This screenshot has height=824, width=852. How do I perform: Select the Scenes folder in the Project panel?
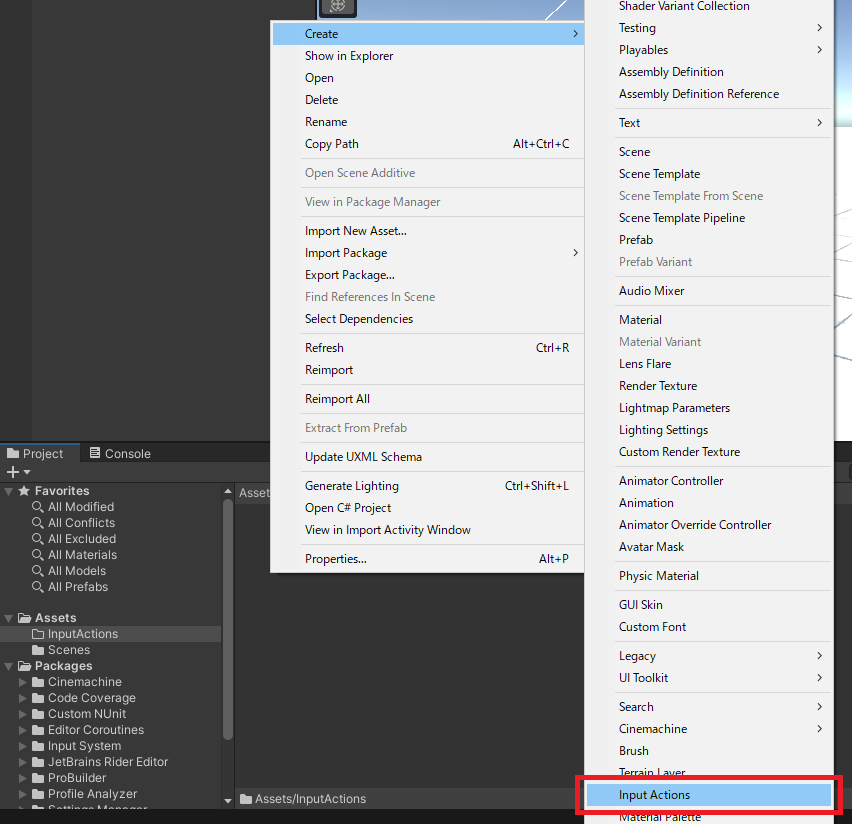(67, 649)
